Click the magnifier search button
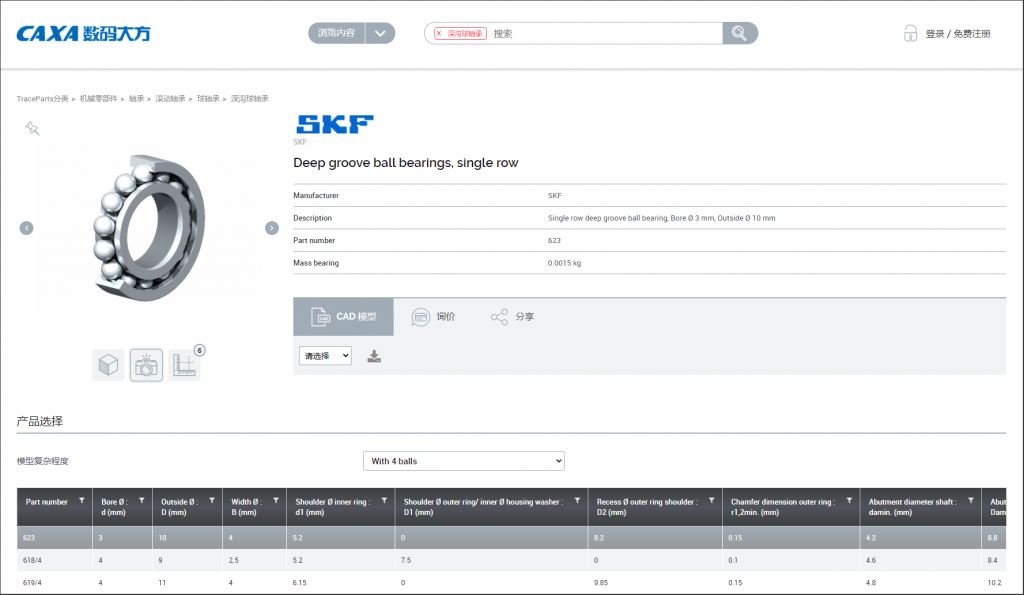Viewport: 1024px width, 595px height. coord(739,33)
